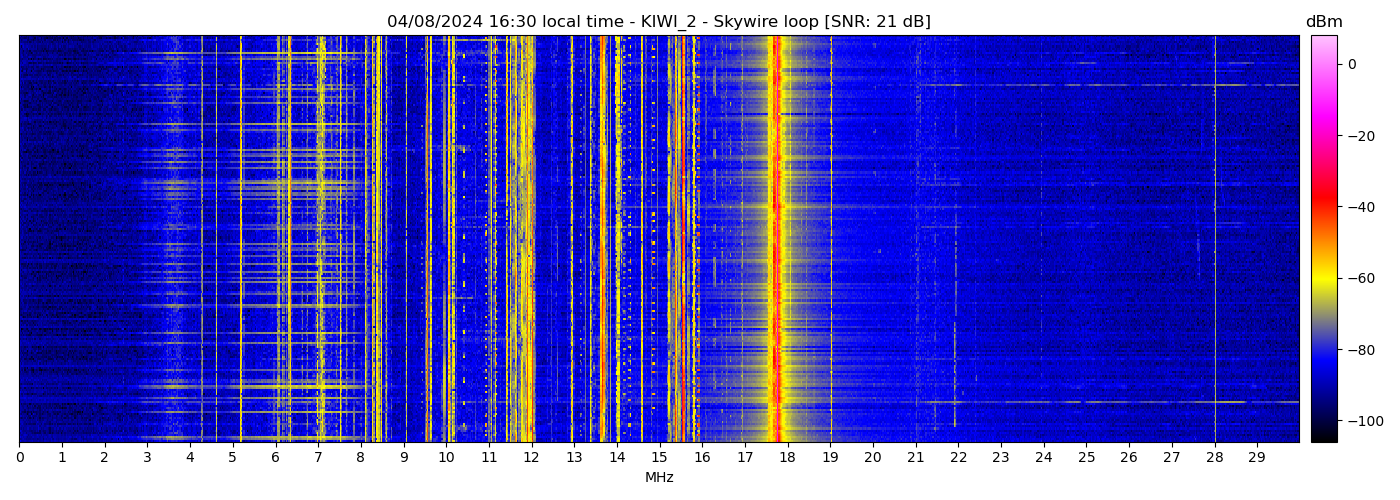Click the white vertical line at 19 MHz

830,240
